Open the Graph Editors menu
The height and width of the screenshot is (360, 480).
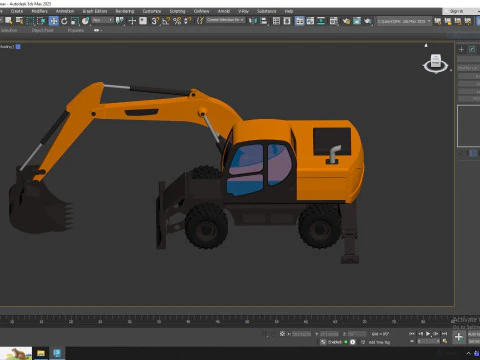[95, 11]
